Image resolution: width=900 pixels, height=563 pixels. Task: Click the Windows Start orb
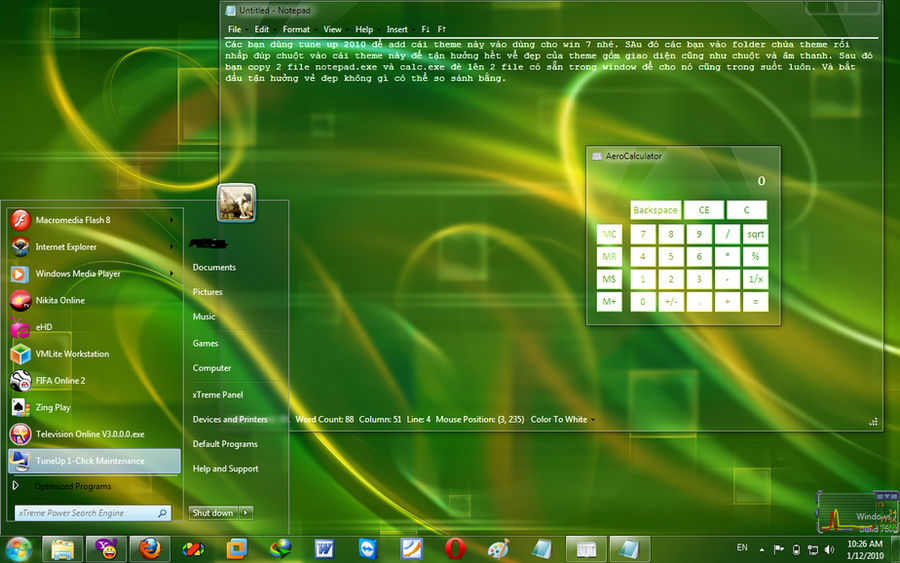coord(19,549)
